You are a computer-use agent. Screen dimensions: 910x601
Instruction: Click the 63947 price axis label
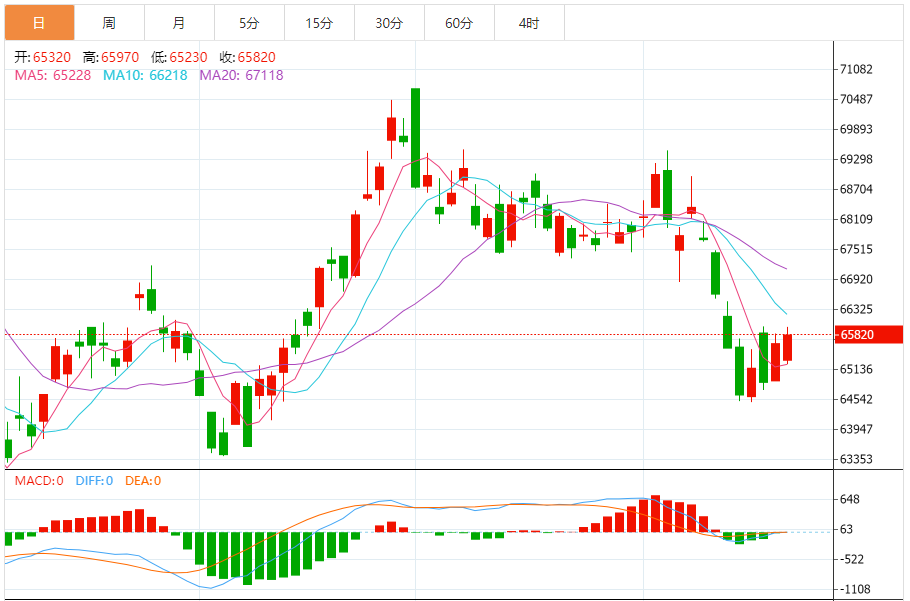[x=857, y=429]
